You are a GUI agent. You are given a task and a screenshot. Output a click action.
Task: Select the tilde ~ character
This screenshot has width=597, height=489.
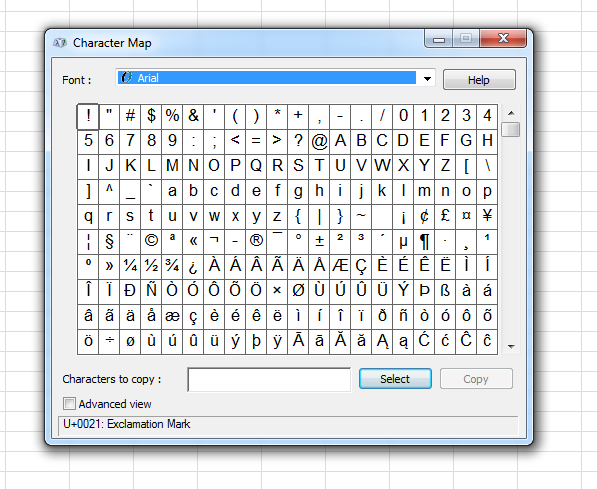tap(361, 216)
